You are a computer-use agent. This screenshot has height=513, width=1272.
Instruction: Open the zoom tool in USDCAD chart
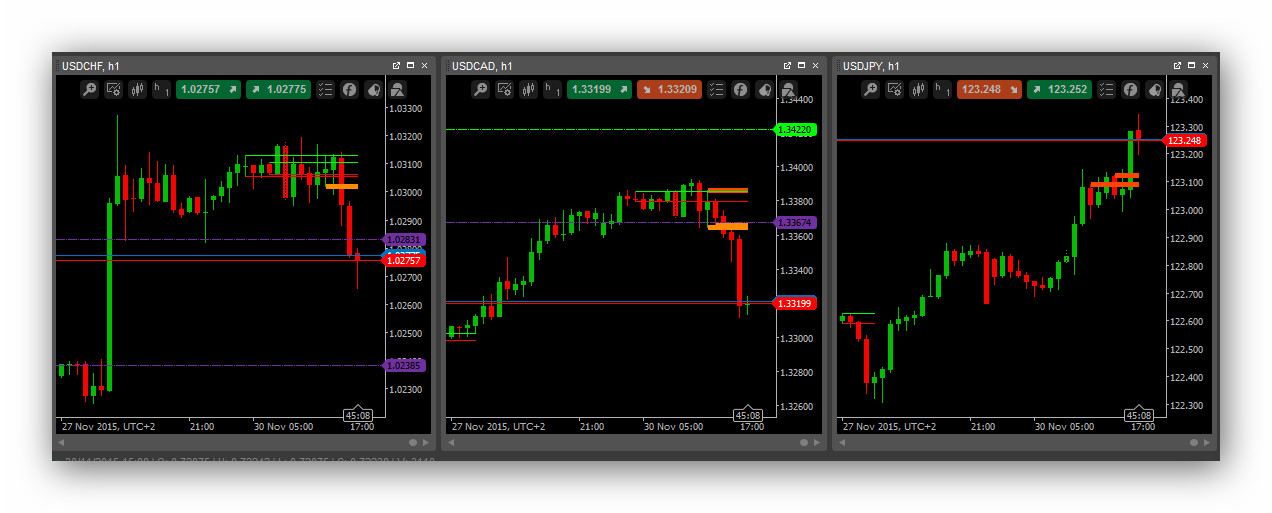pyautogui.click(x=480, y=89)
